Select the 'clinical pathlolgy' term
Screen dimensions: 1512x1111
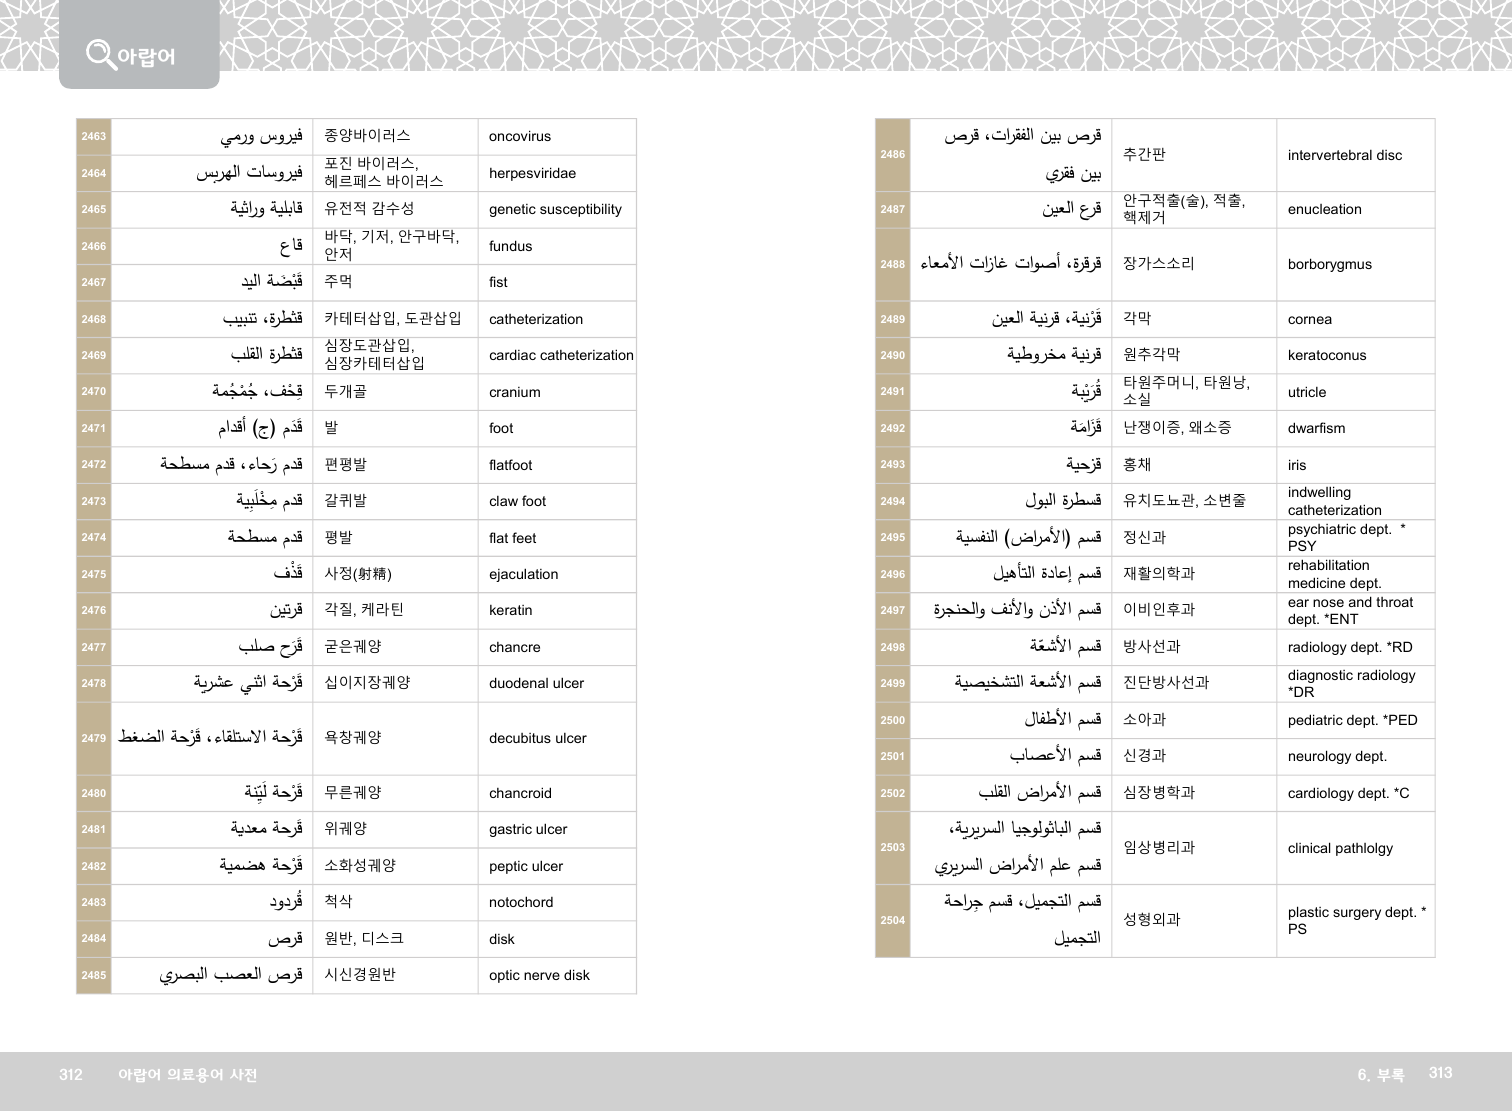(x=1340, y=848)
